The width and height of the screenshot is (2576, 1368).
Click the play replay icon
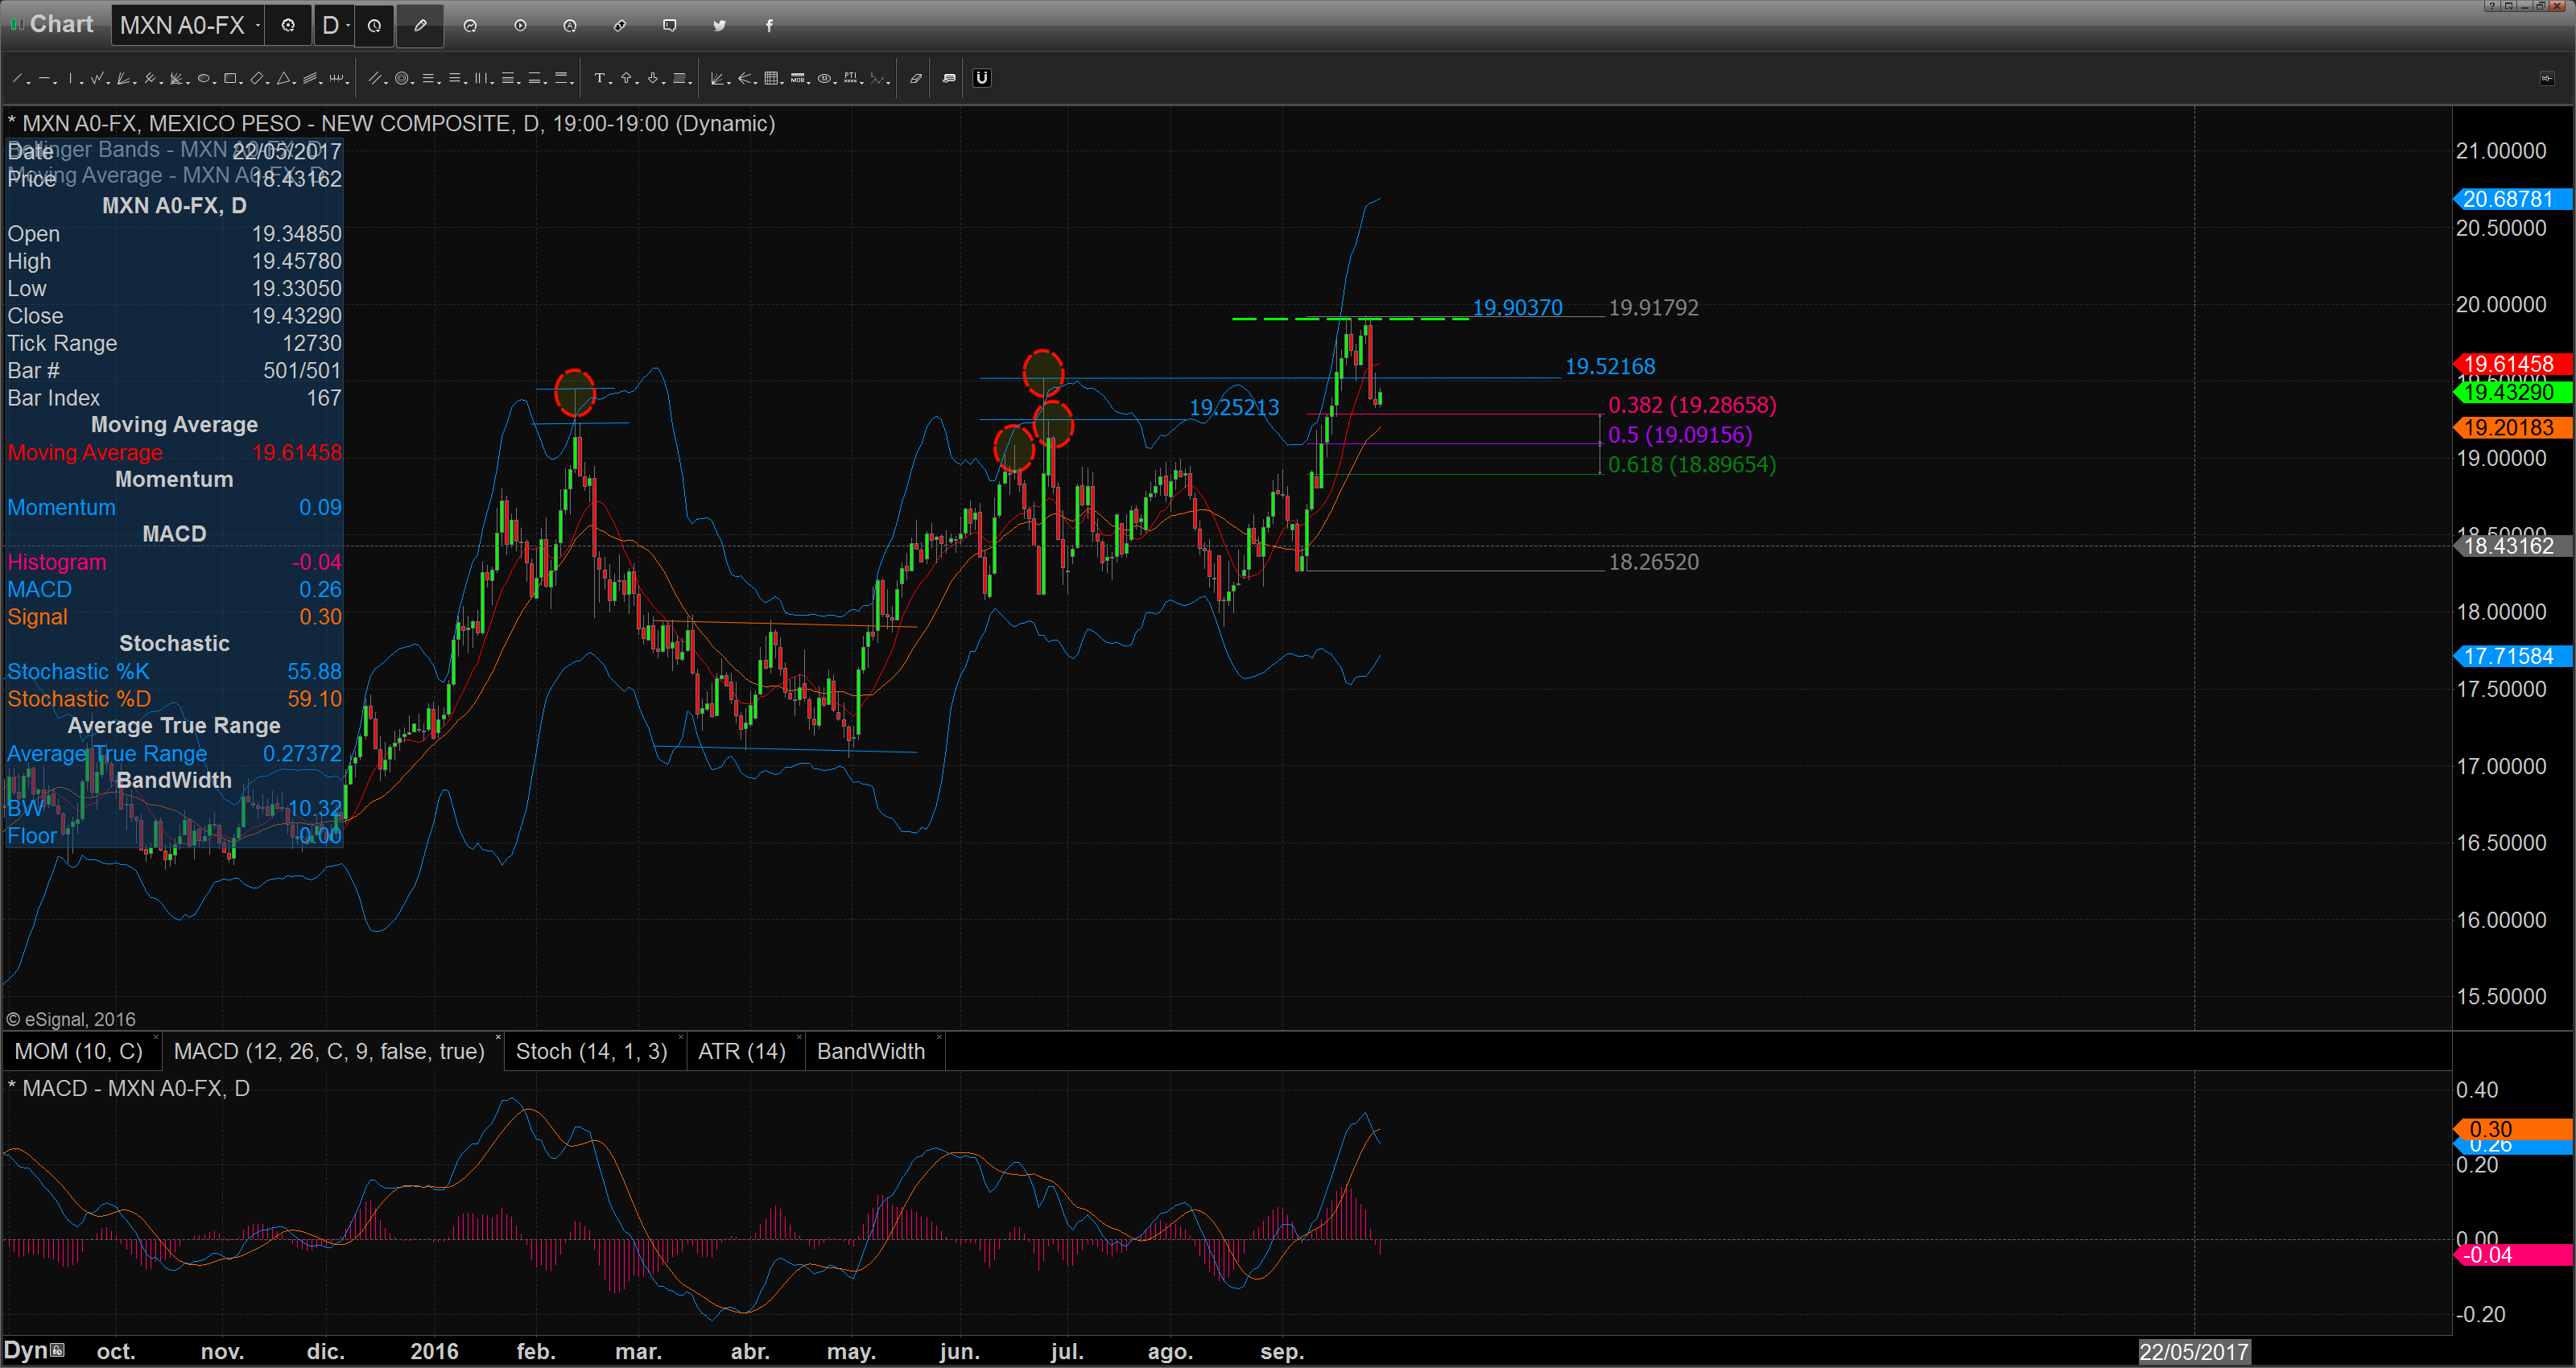[520, 25]
